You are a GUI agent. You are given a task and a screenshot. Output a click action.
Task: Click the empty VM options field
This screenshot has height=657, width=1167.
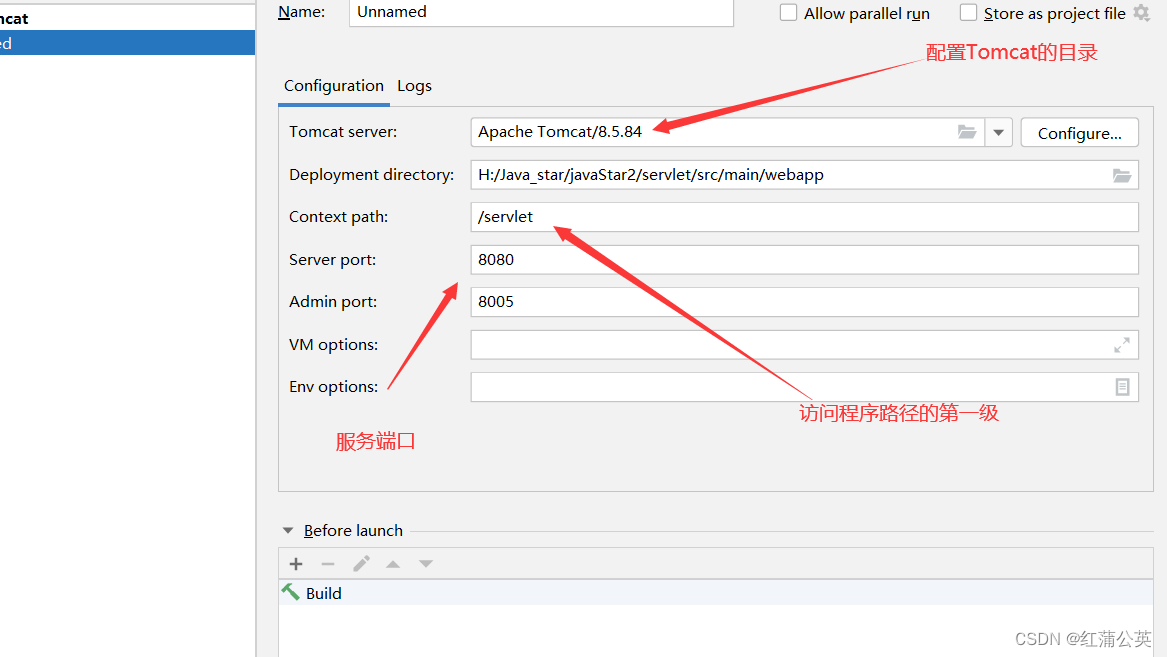[805, 344]
